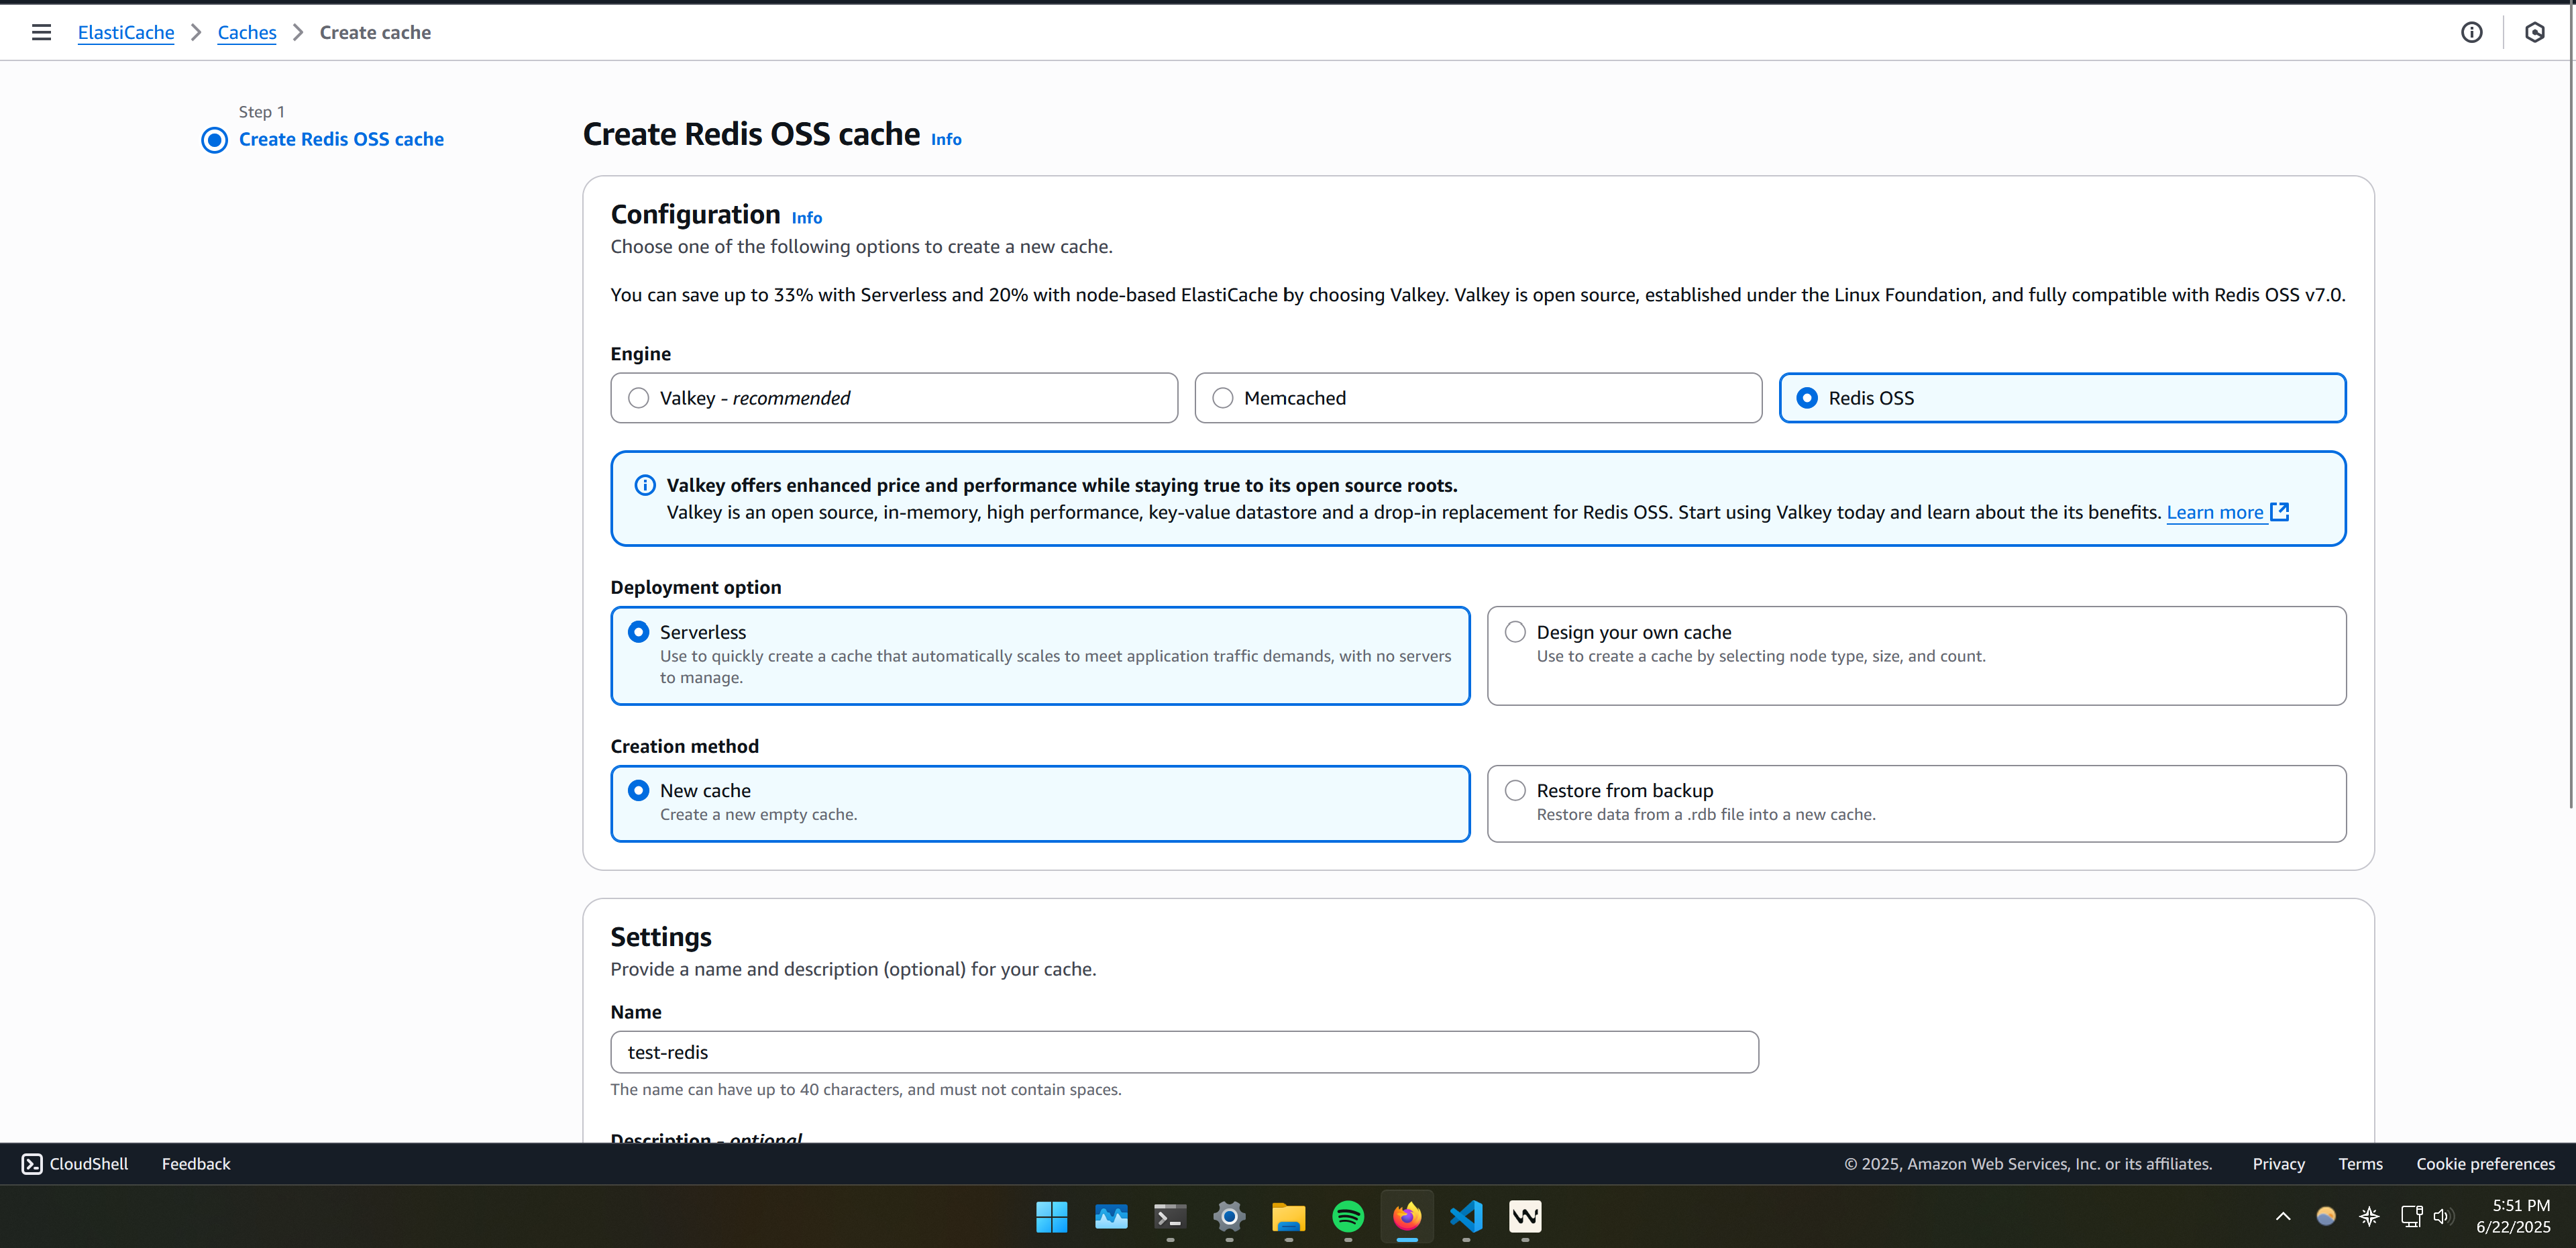Select New cache creation method
The image size is (2576, 1248).
(1040, 803)
